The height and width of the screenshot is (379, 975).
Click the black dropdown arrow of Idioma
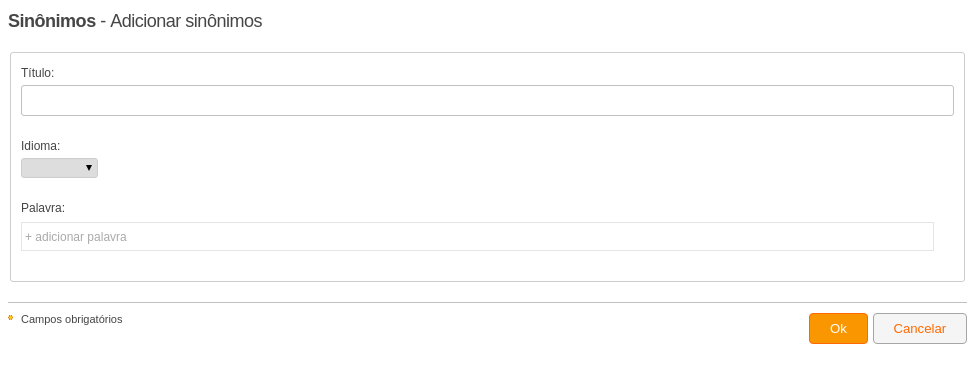(89, 168)
